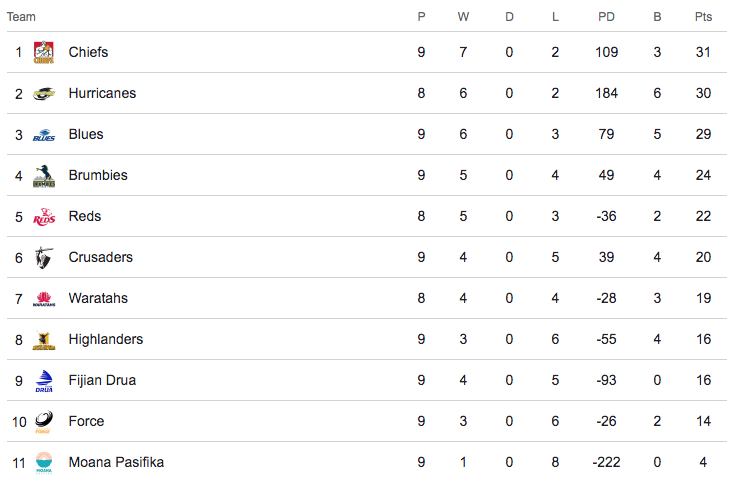Click the Brumbies team logo
Viewport: 738px width, 496px height.
[x=43, y=176]
